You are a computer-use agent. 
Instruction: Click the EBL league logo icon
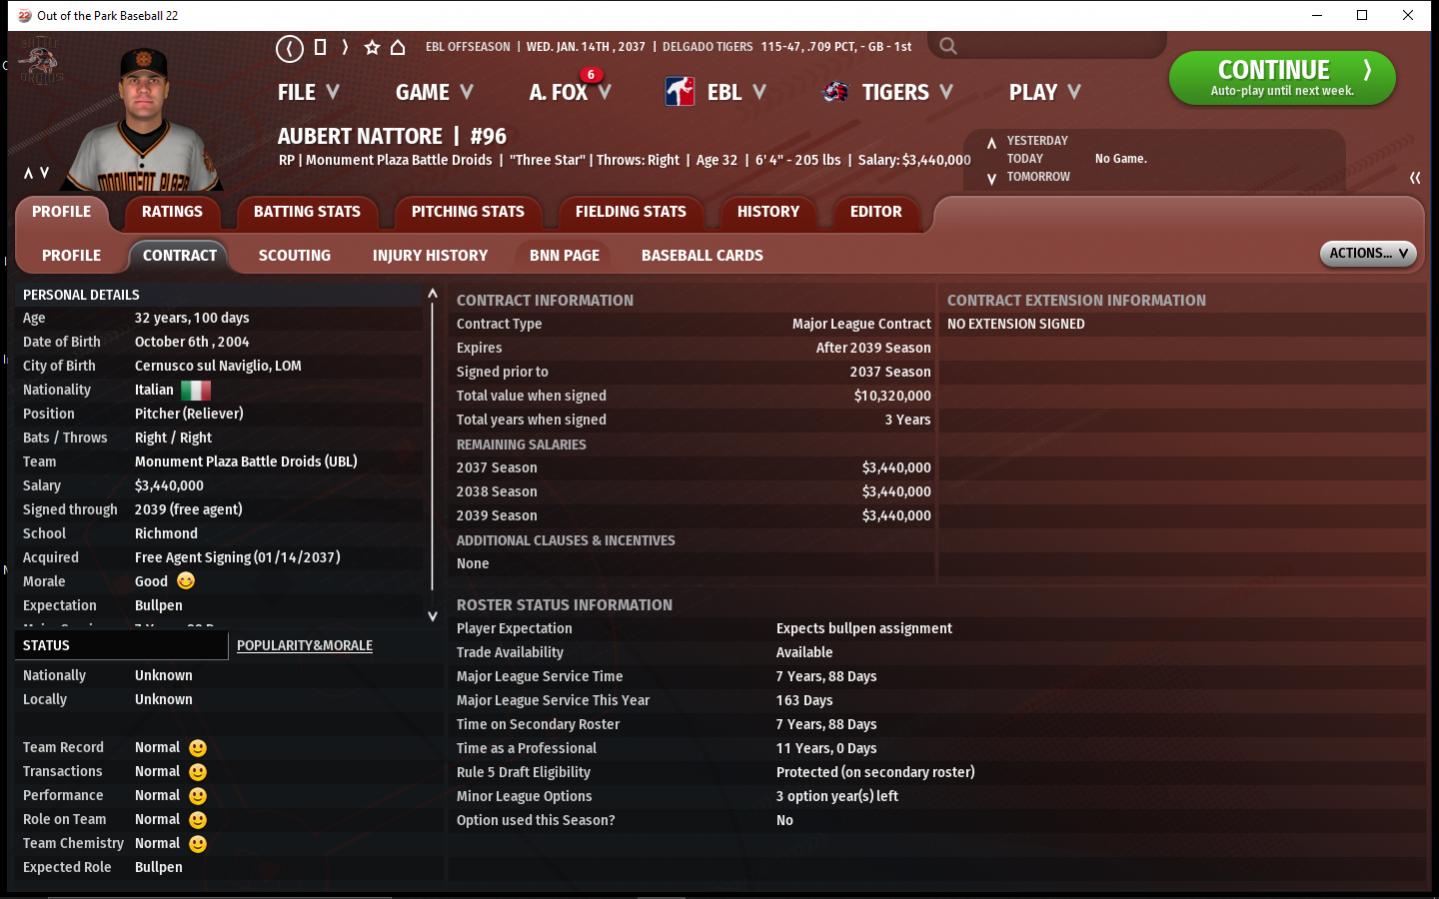[x=680, y=92]
